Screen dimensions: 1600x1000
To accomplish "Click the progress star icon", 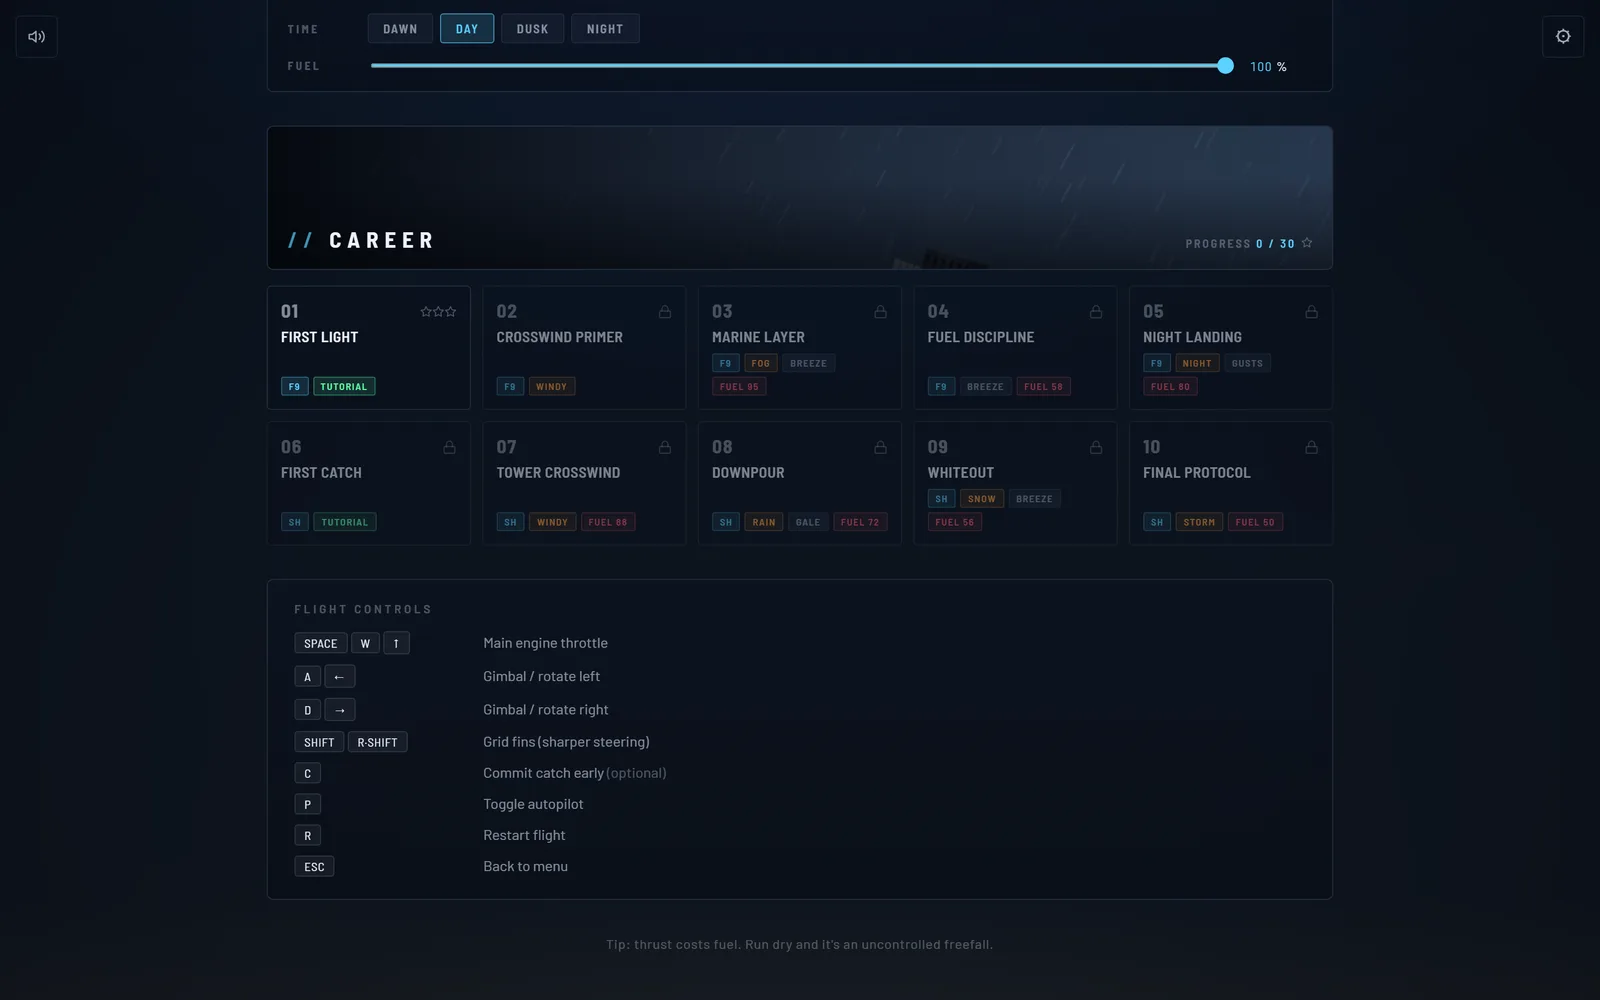I will [x=1307, y=243].
